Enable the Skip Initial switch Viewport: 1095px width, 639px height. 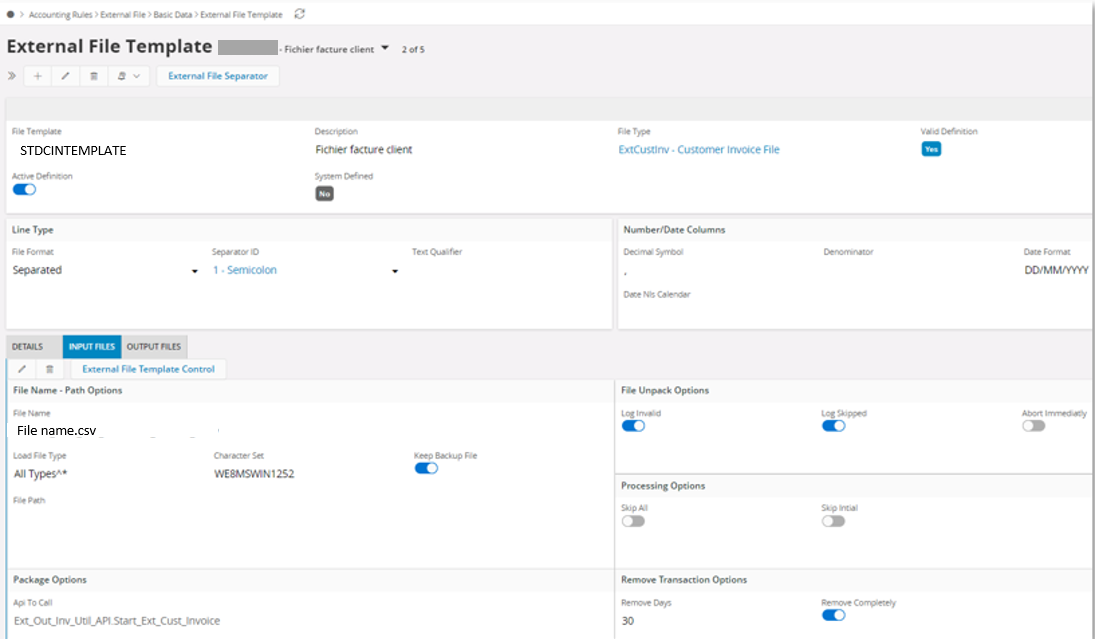point(833,521)
